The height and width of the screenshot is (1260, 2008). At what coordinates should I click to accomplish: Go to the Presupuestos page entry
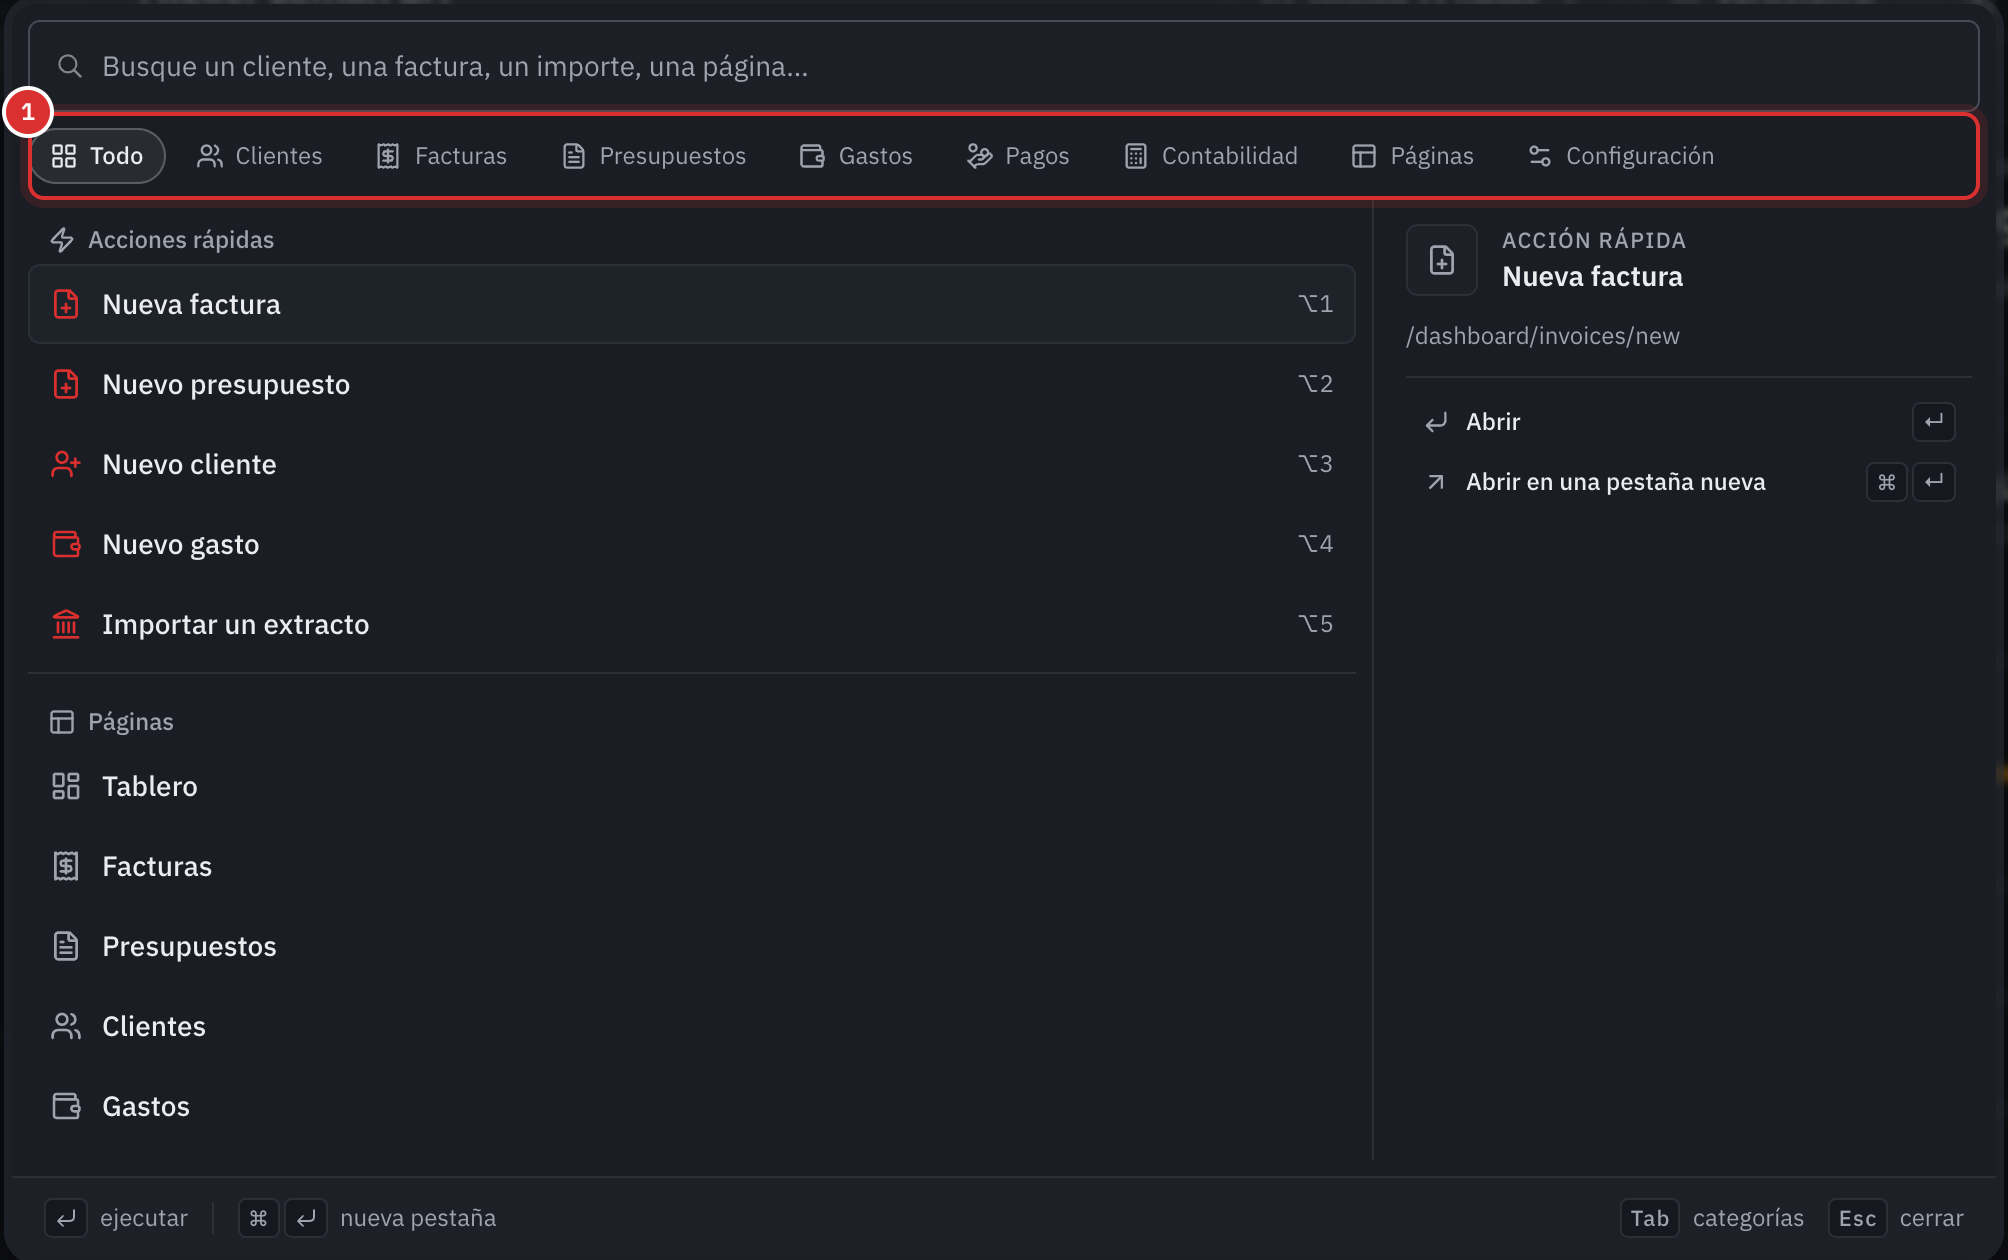692,946
